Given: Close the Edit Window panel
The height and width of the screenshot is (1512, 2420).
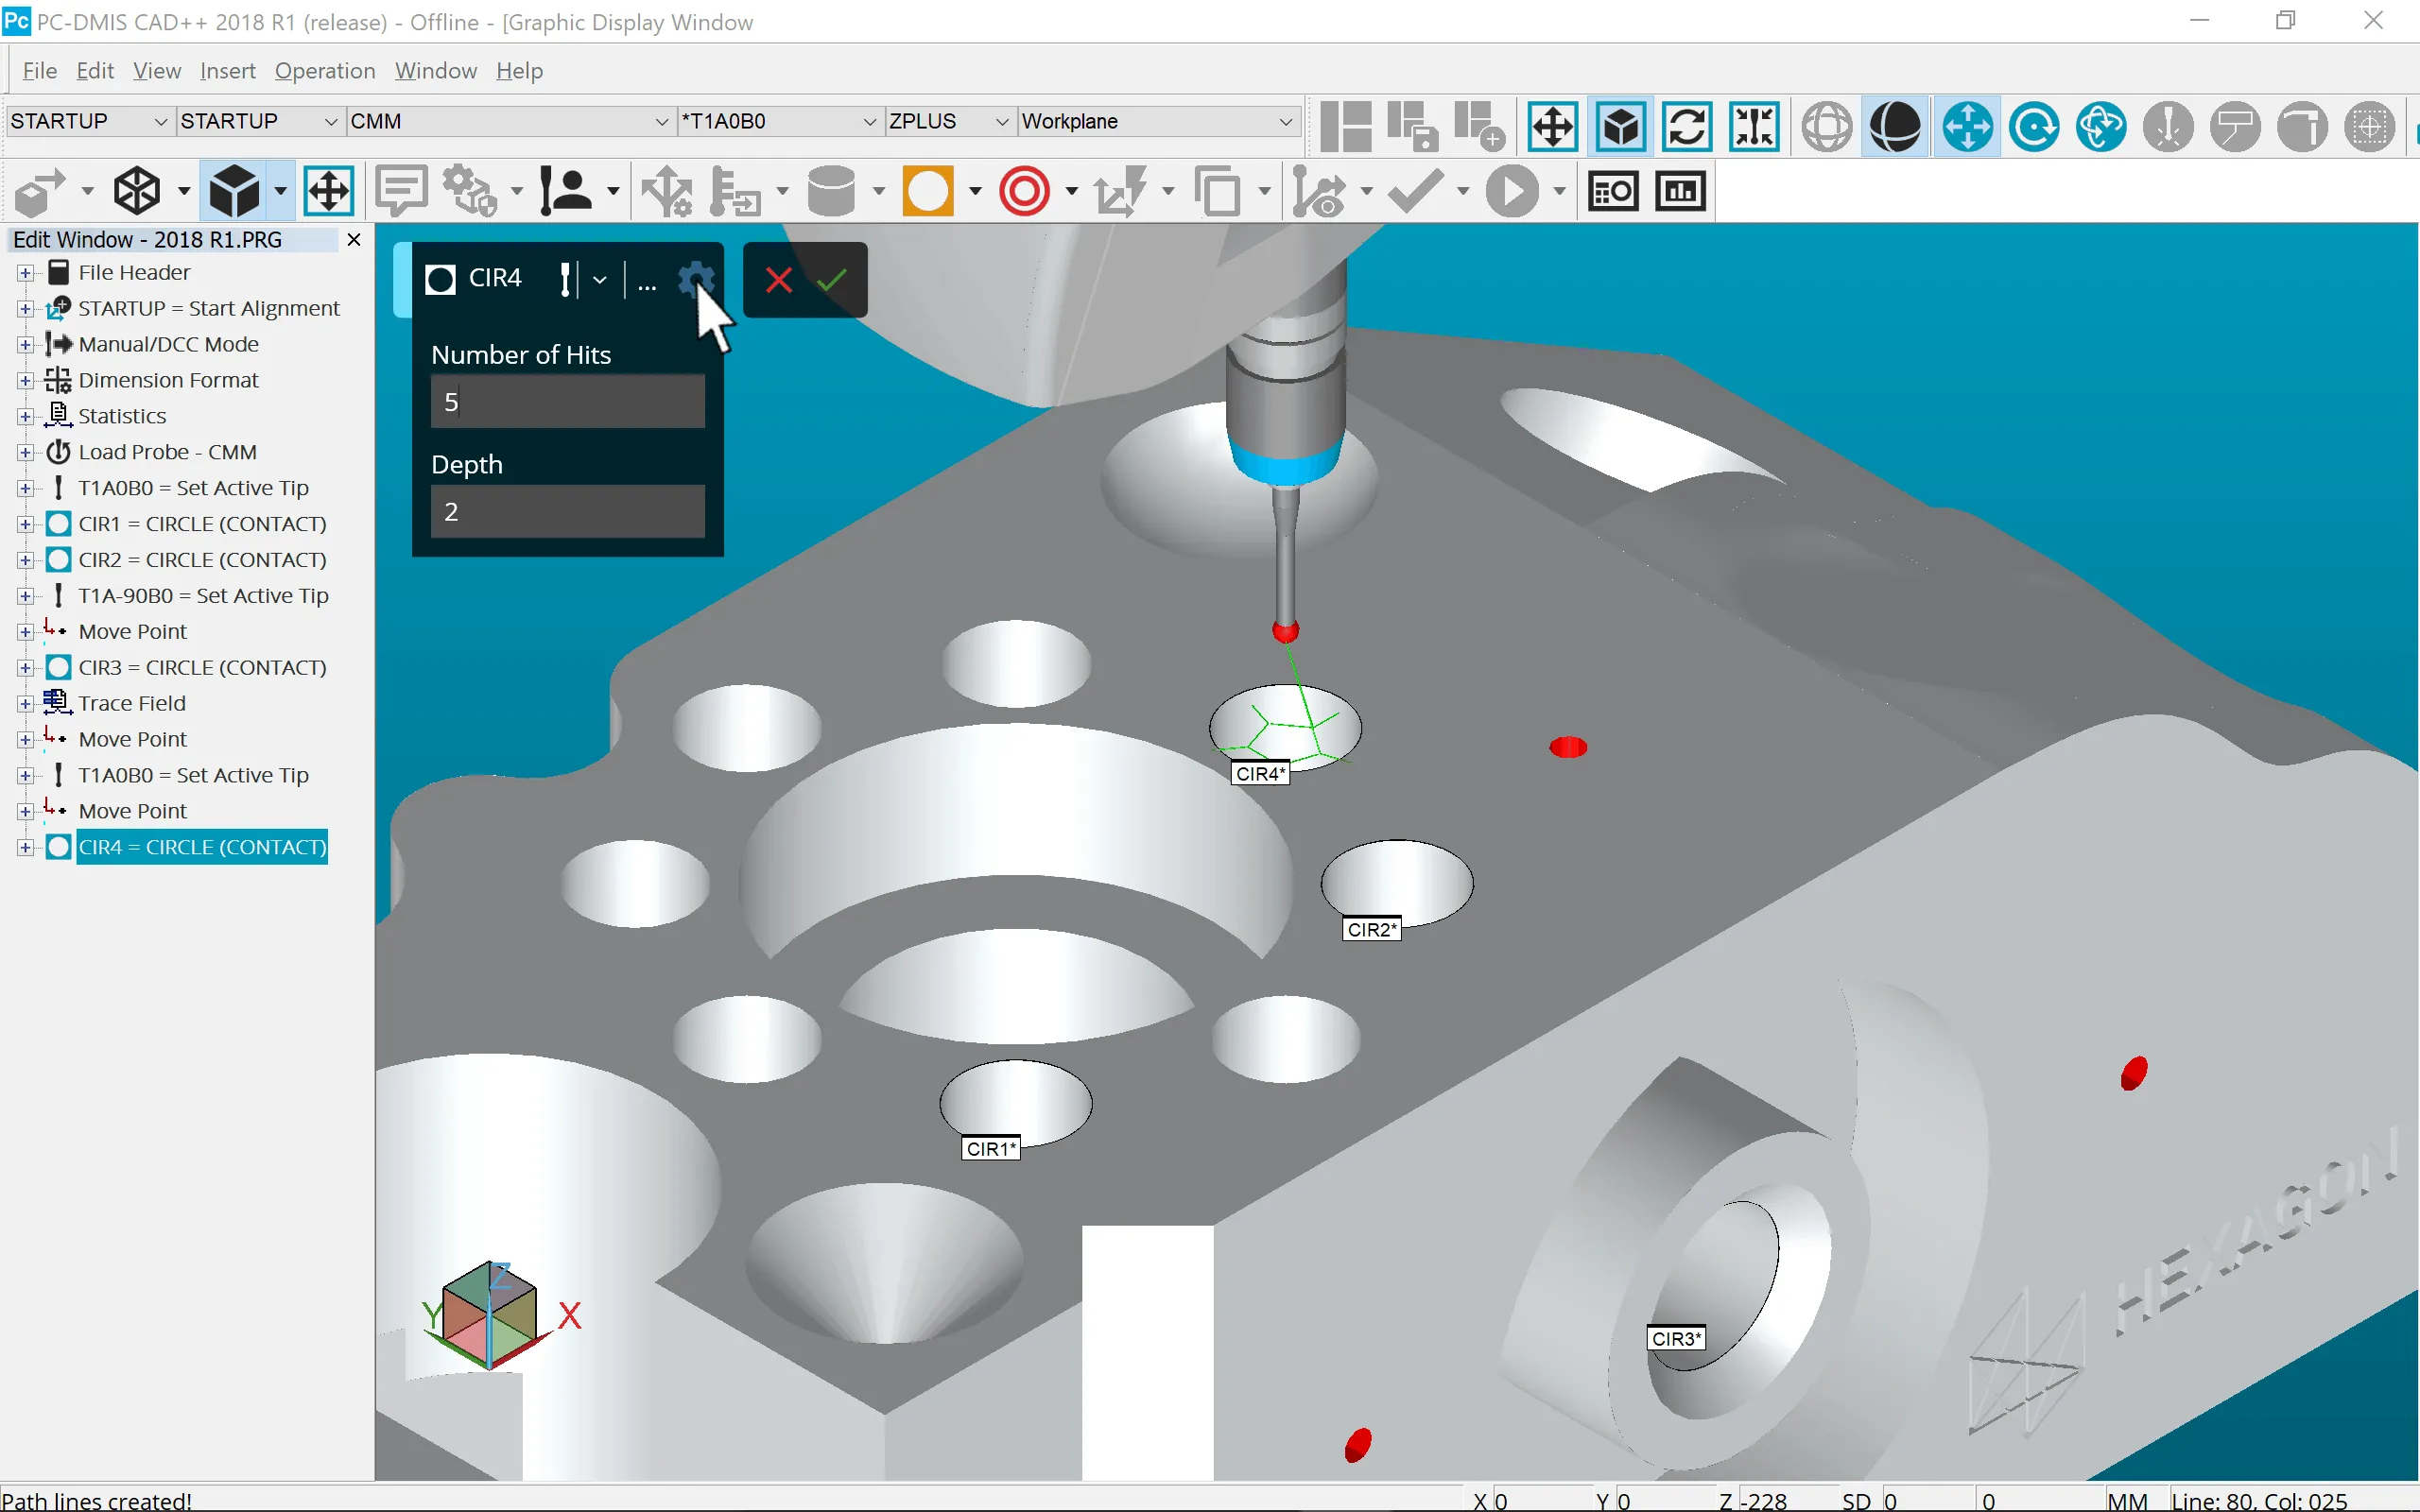Looking at the screenshot, I should coord(353,240).
